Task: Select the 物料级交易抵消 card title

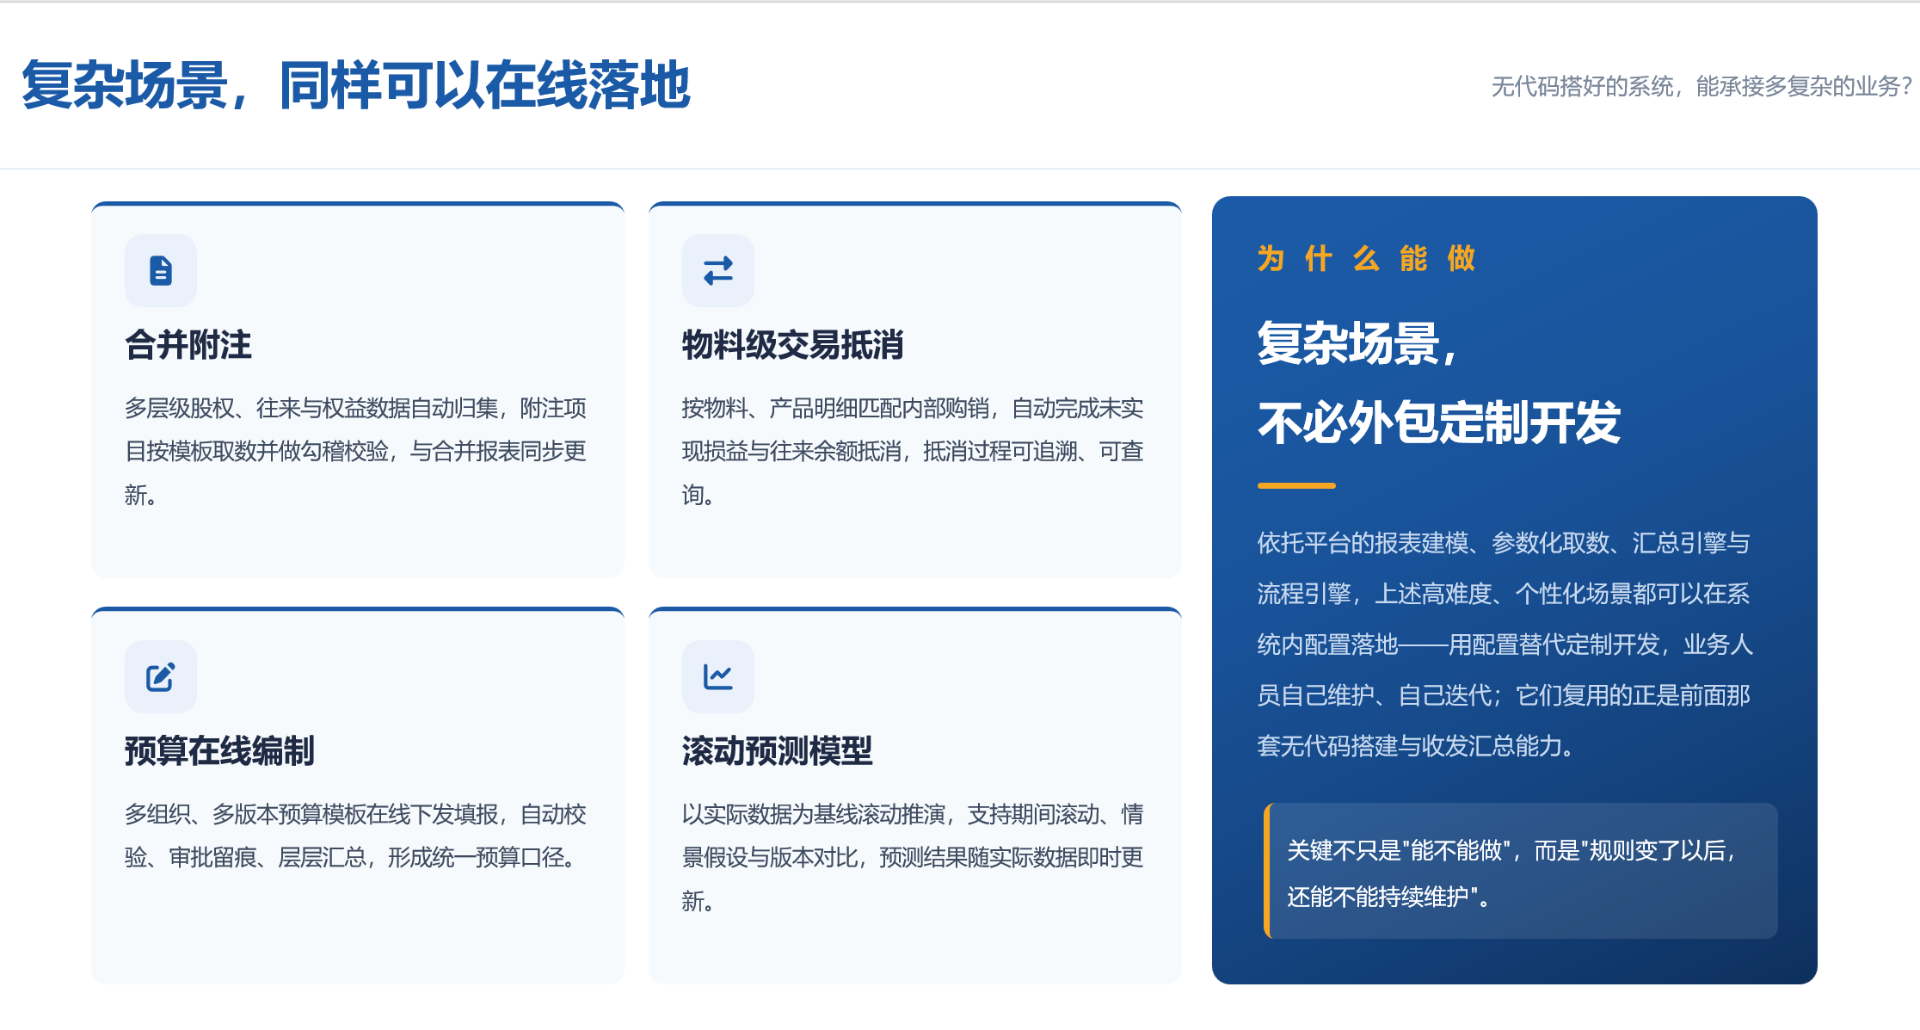Action: point(792,345)
